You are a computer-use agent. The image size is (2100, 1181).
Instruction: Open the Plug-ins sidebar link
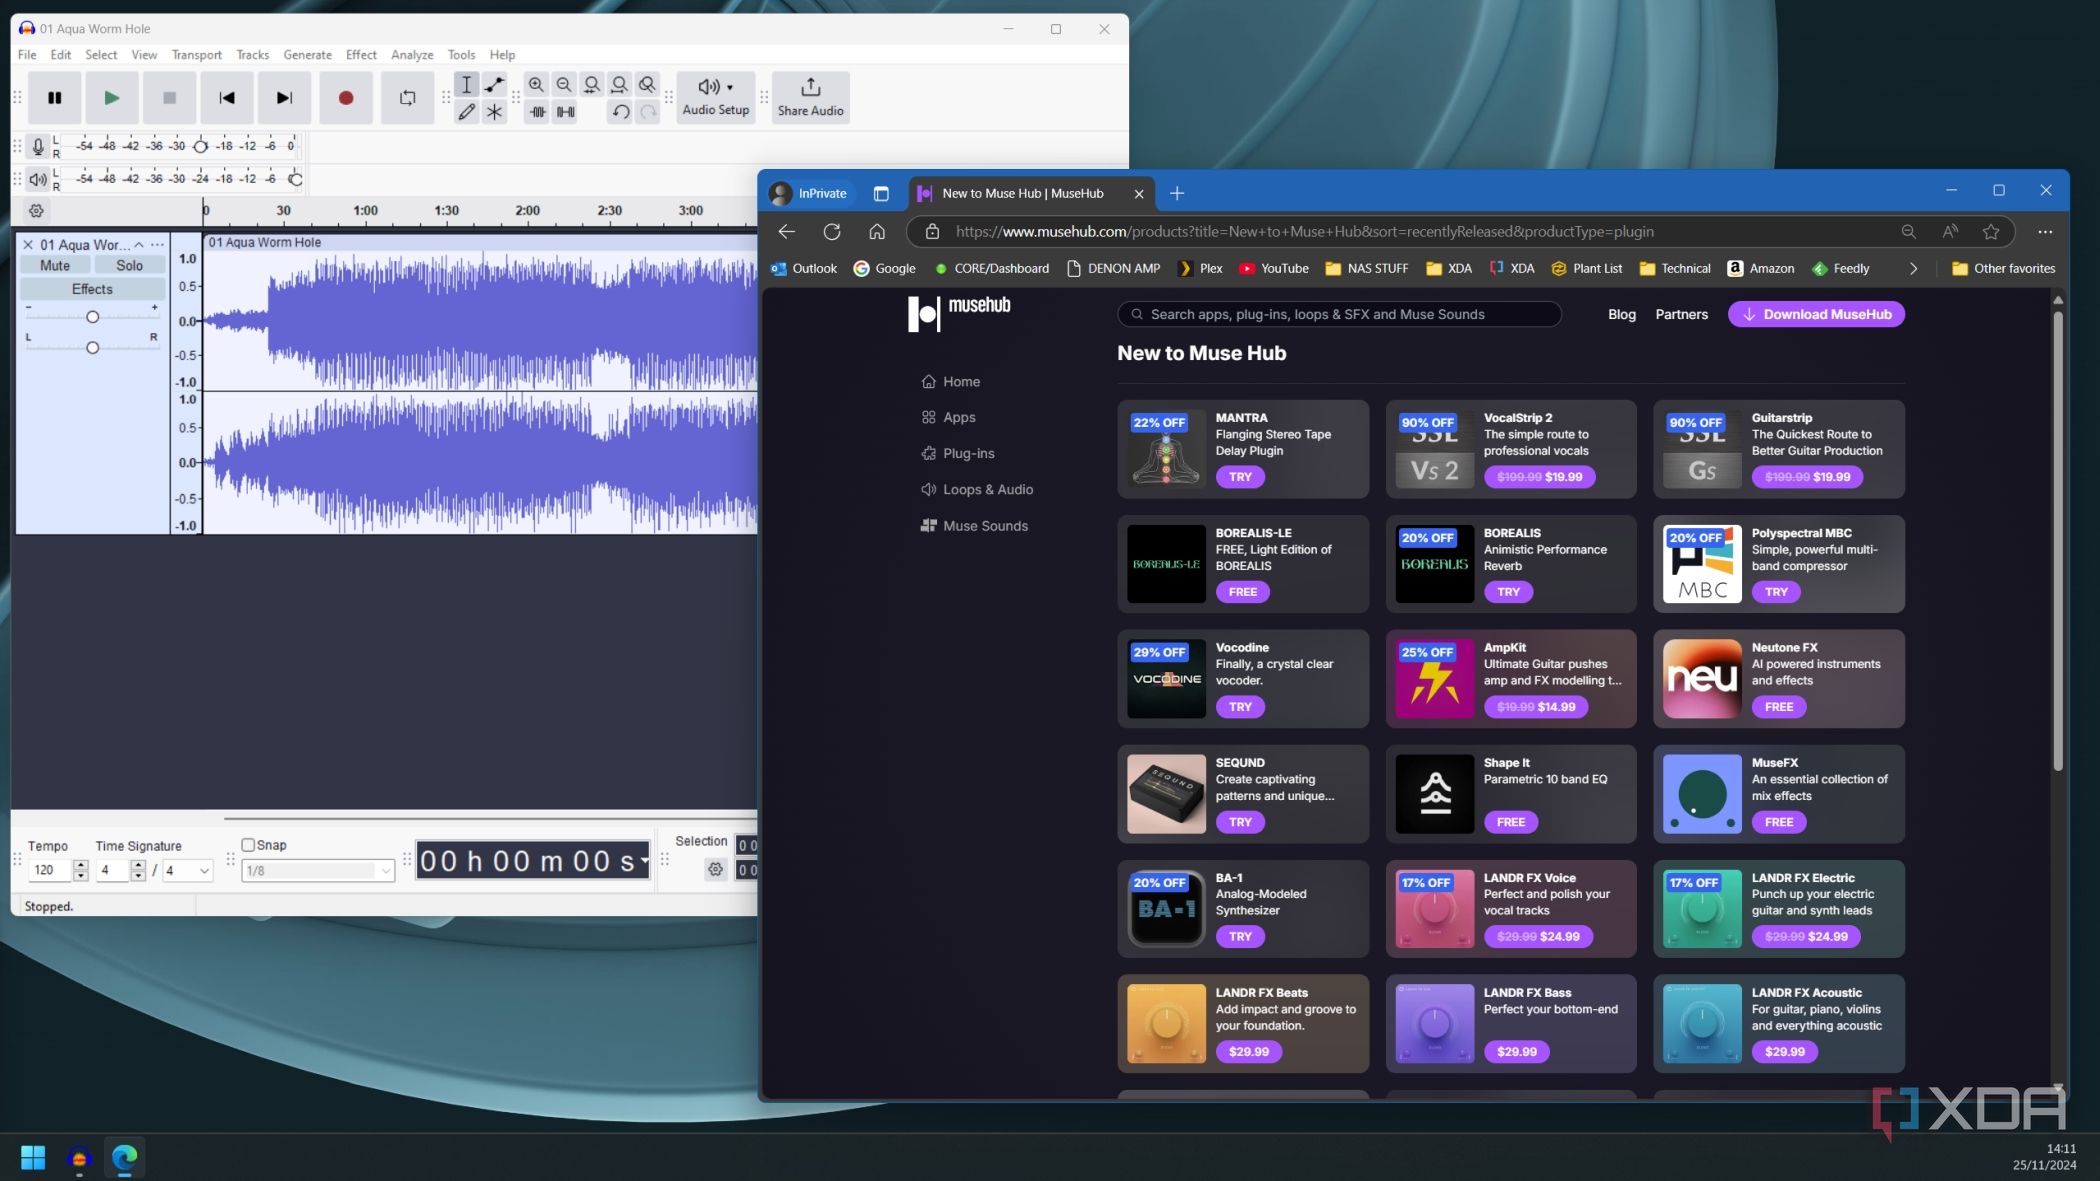[968, 453]
